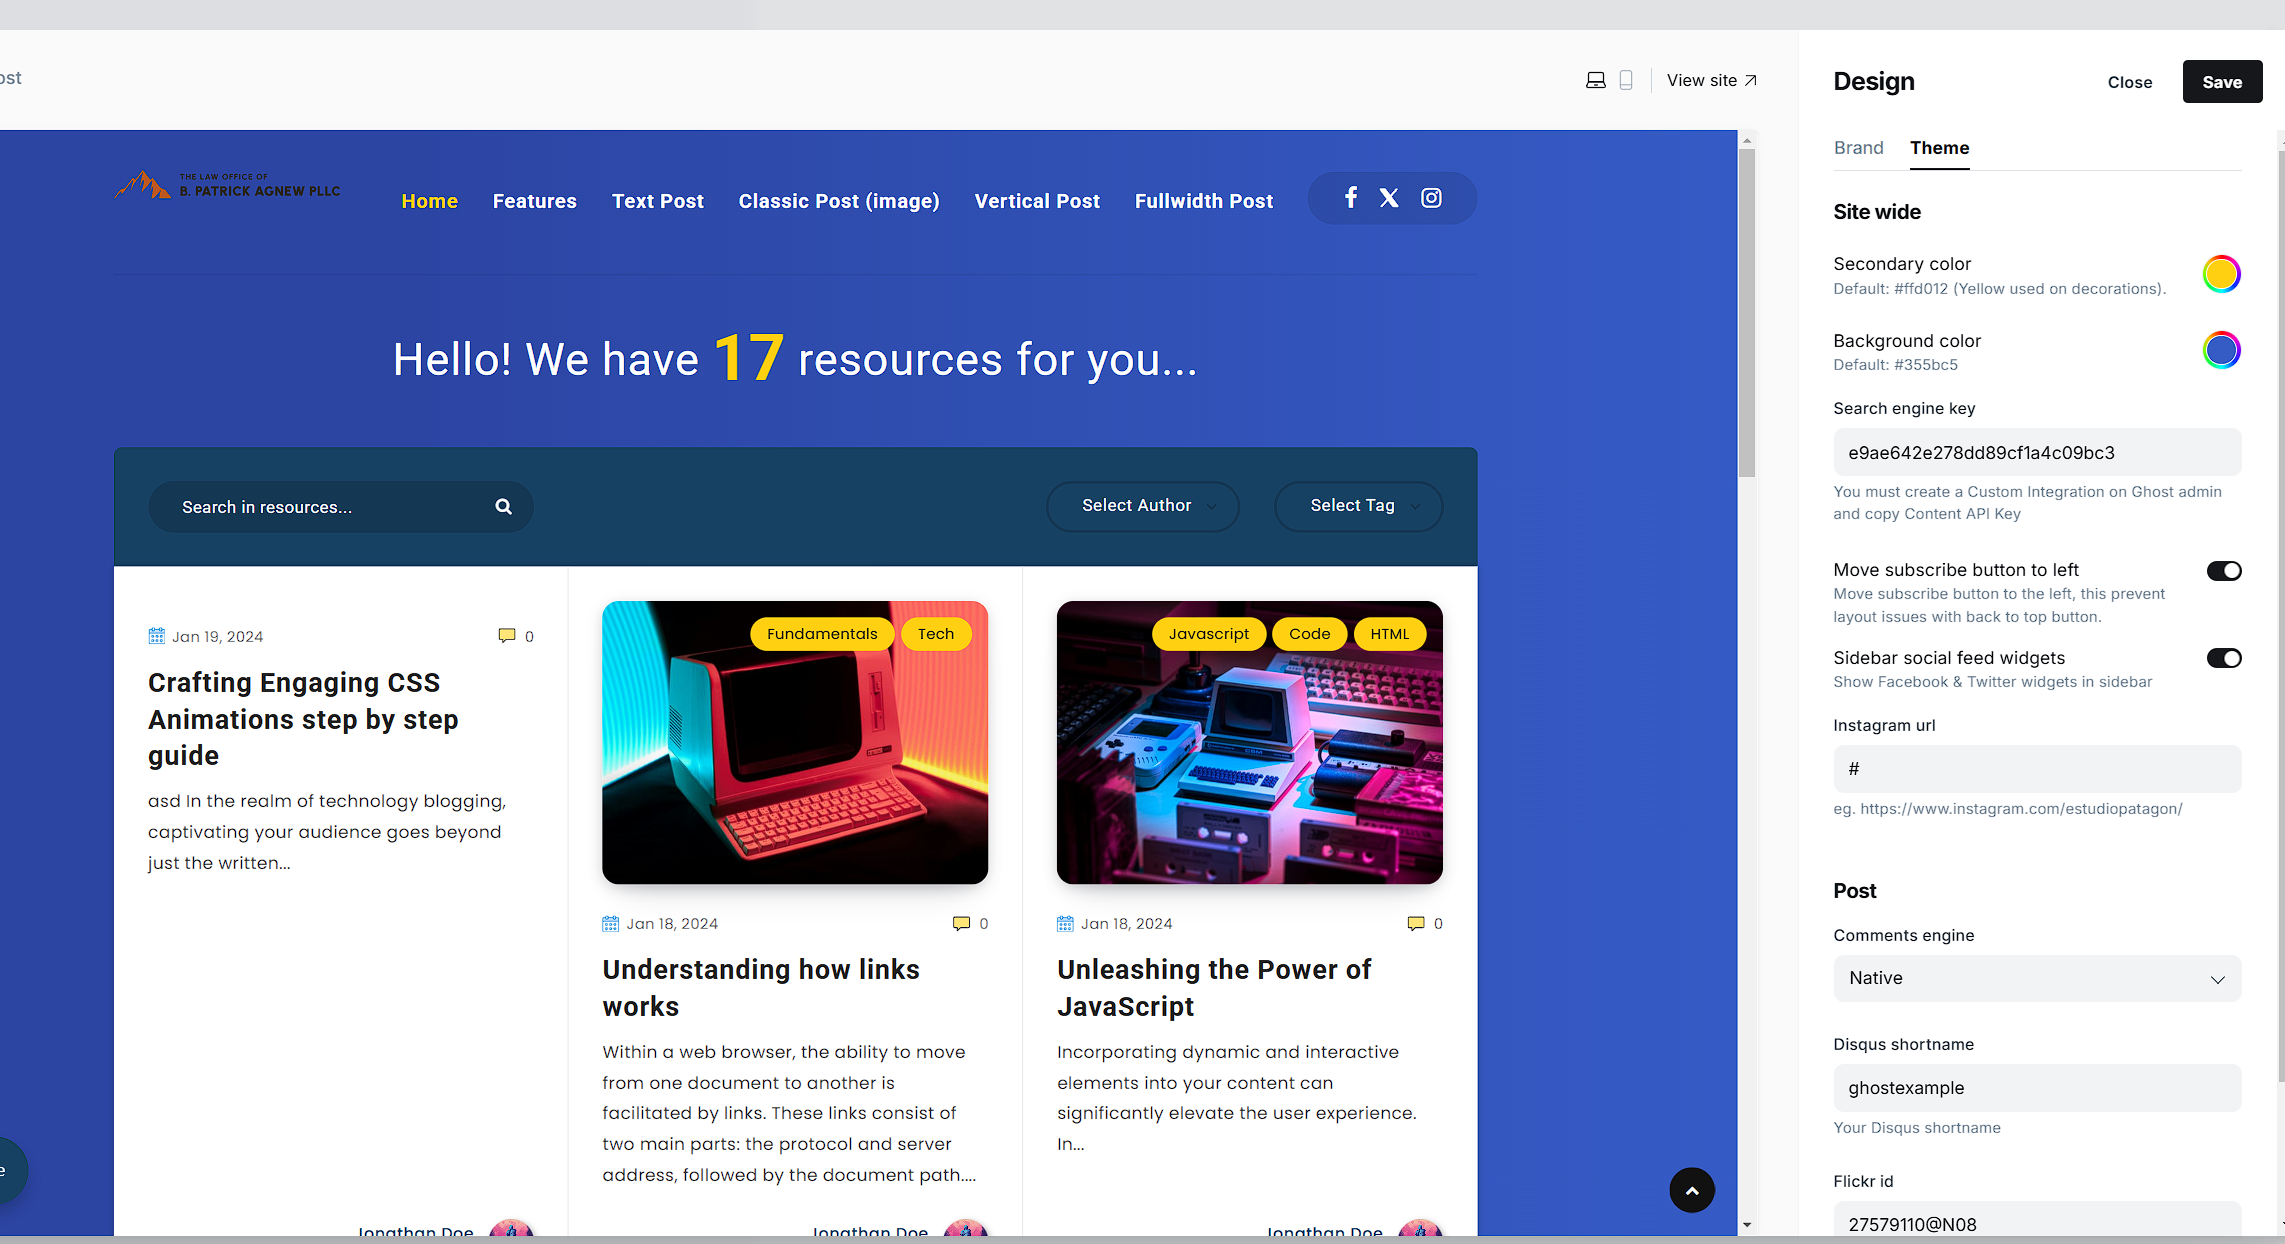Open Unleashing the Power of JavaScript title
Image resolution: width=2285 pixels, height=1244 pixels.
click(x=1214, y=988)
